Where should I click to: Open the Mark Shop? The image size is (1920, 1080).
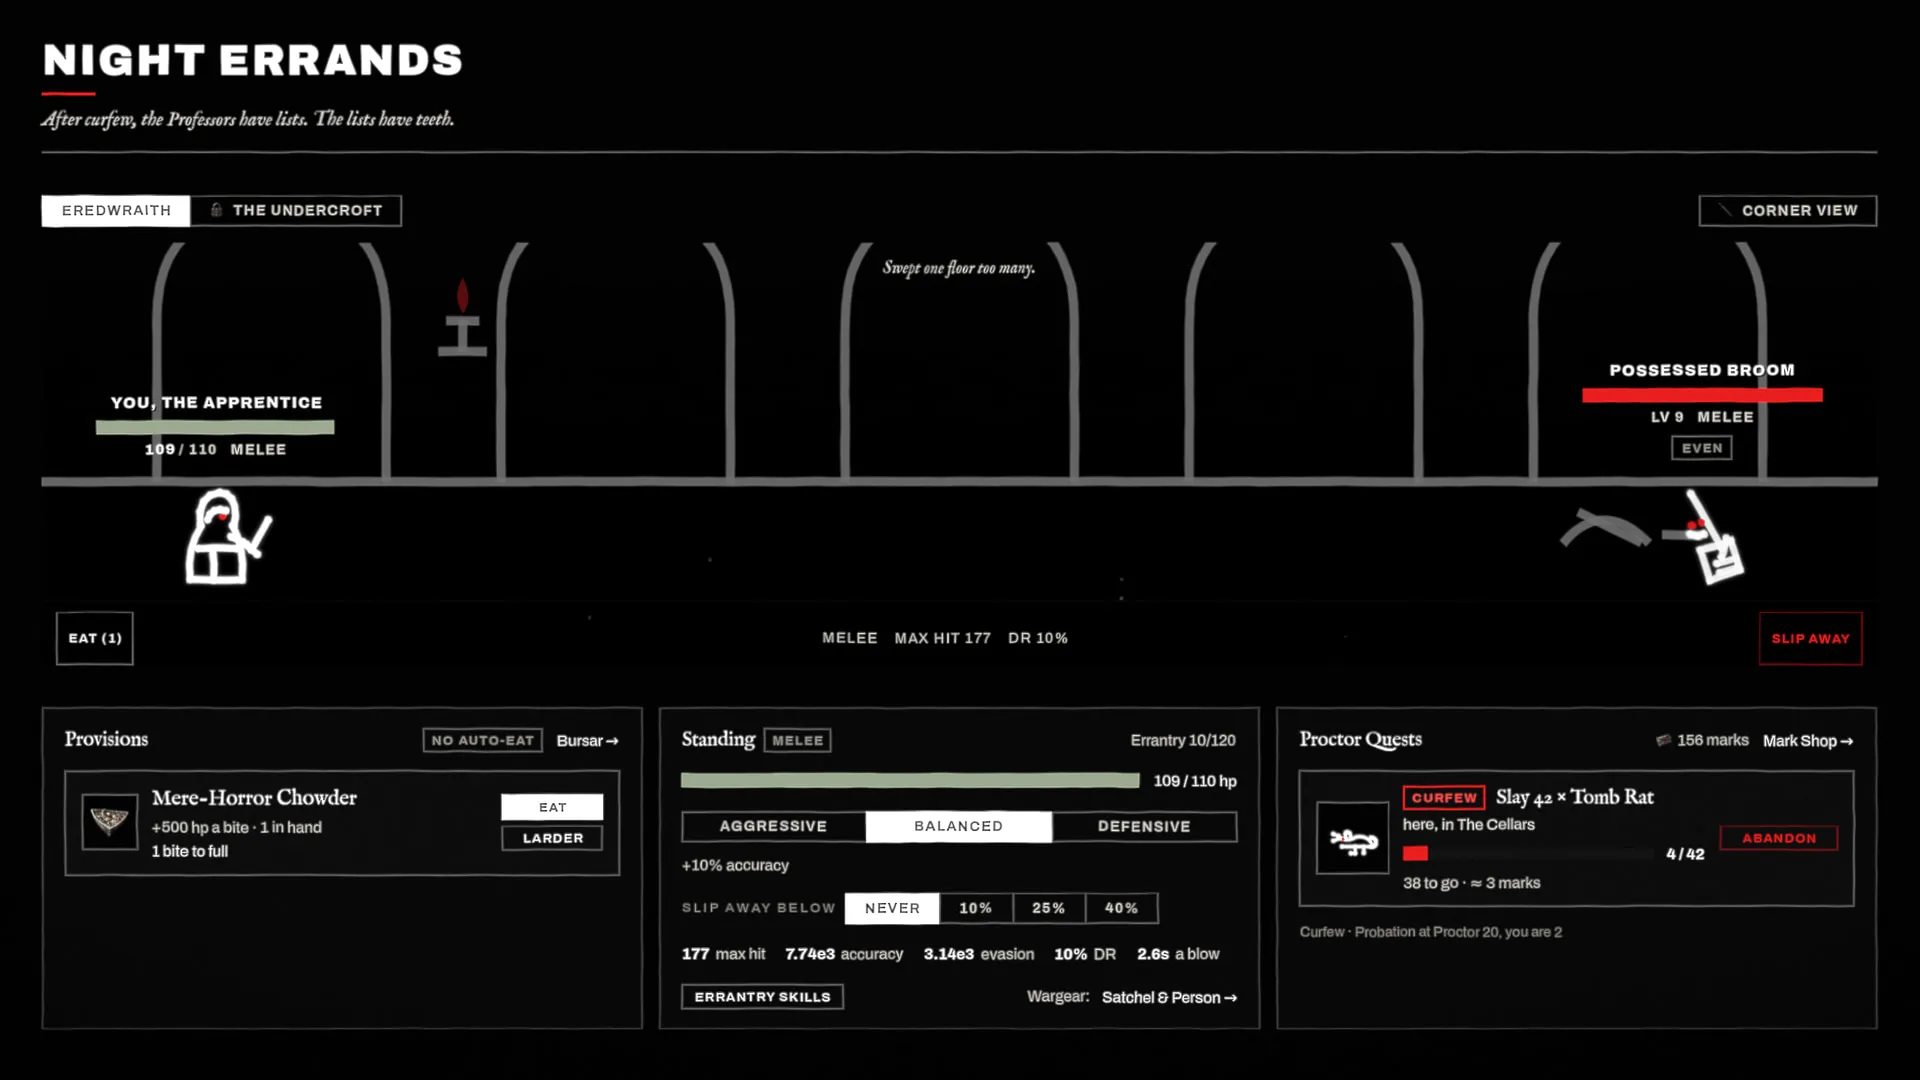pyautogui.click(x=1808, y=741)
